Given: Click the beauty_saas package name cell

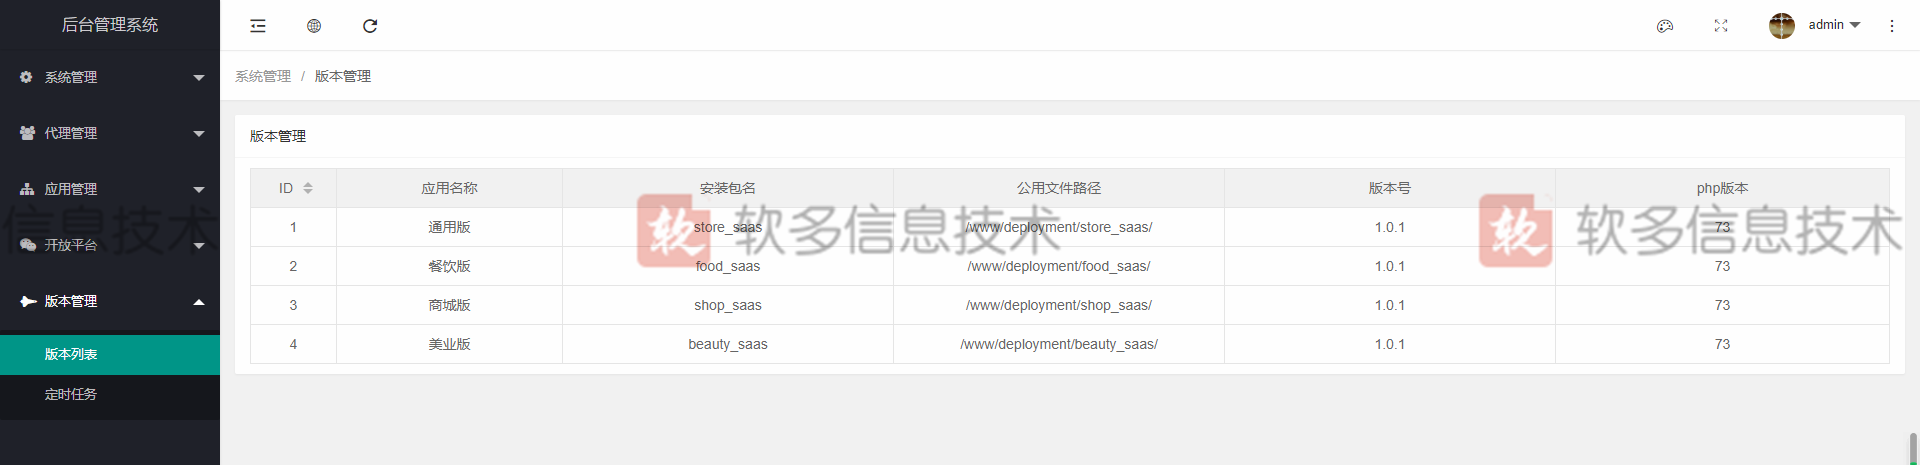Looking at the screenshot, I should 727,344.
